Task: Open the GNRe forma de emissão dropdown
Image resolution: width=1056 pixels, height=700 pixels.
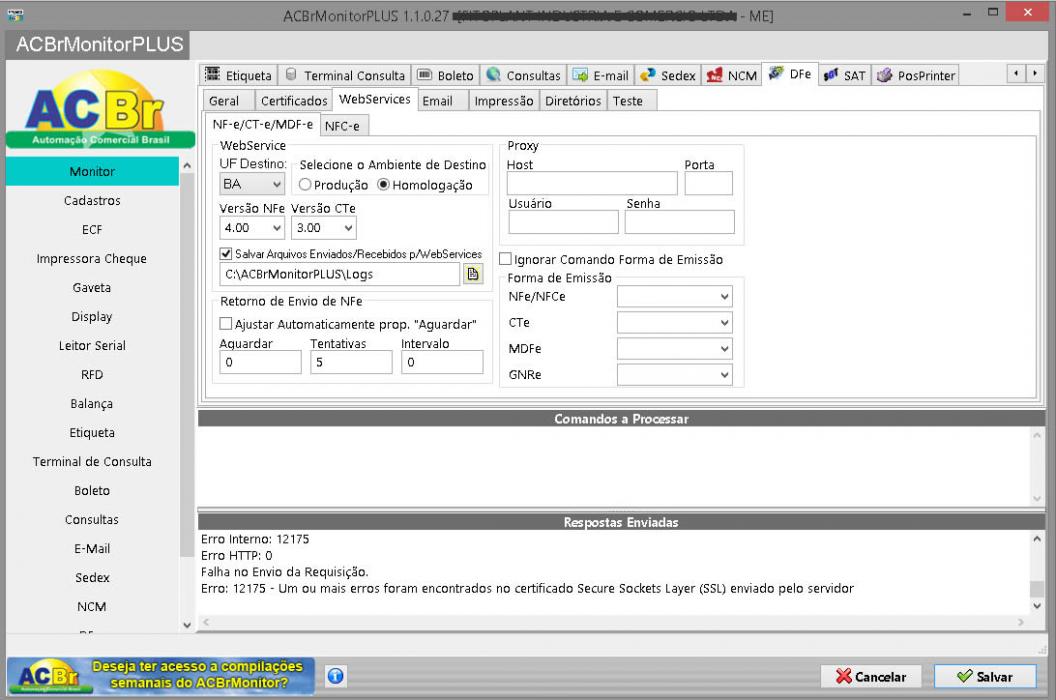Action: 675,375
